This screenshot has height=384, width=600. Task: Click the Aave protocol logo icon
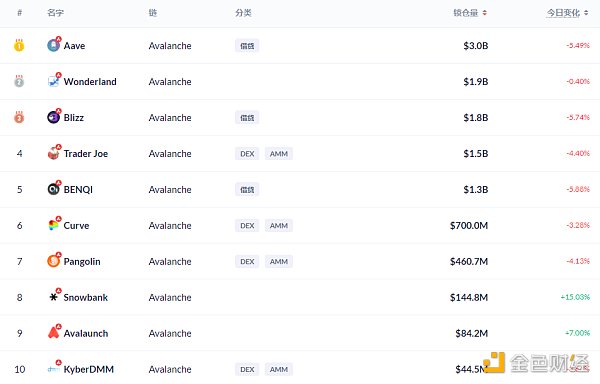point(54,45)
